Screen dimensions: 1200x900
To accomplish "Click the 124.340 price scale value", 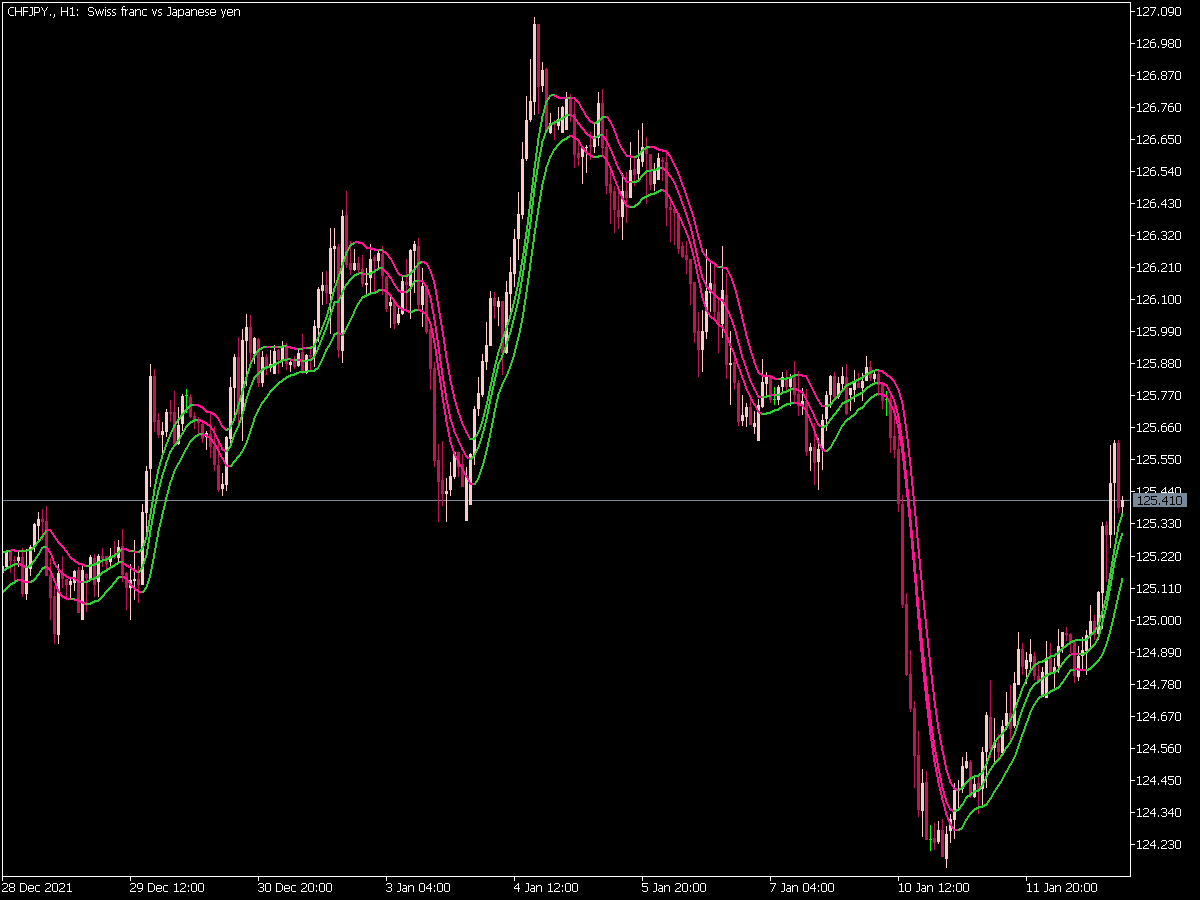I will [1160, 812].
